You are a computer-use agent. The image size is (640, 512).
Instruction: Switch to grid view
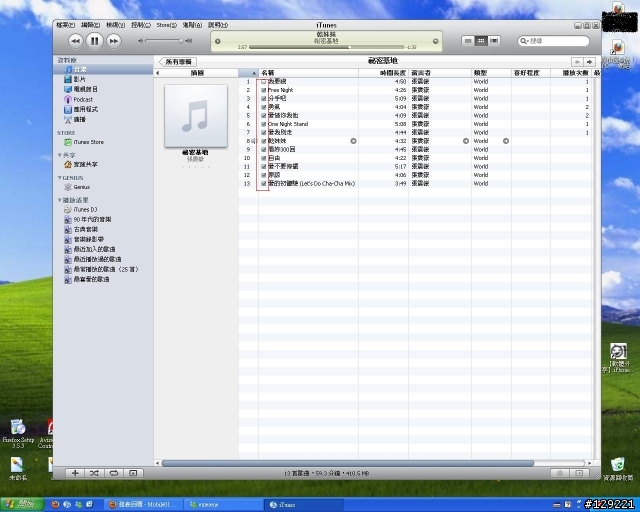tap(481, 41)
